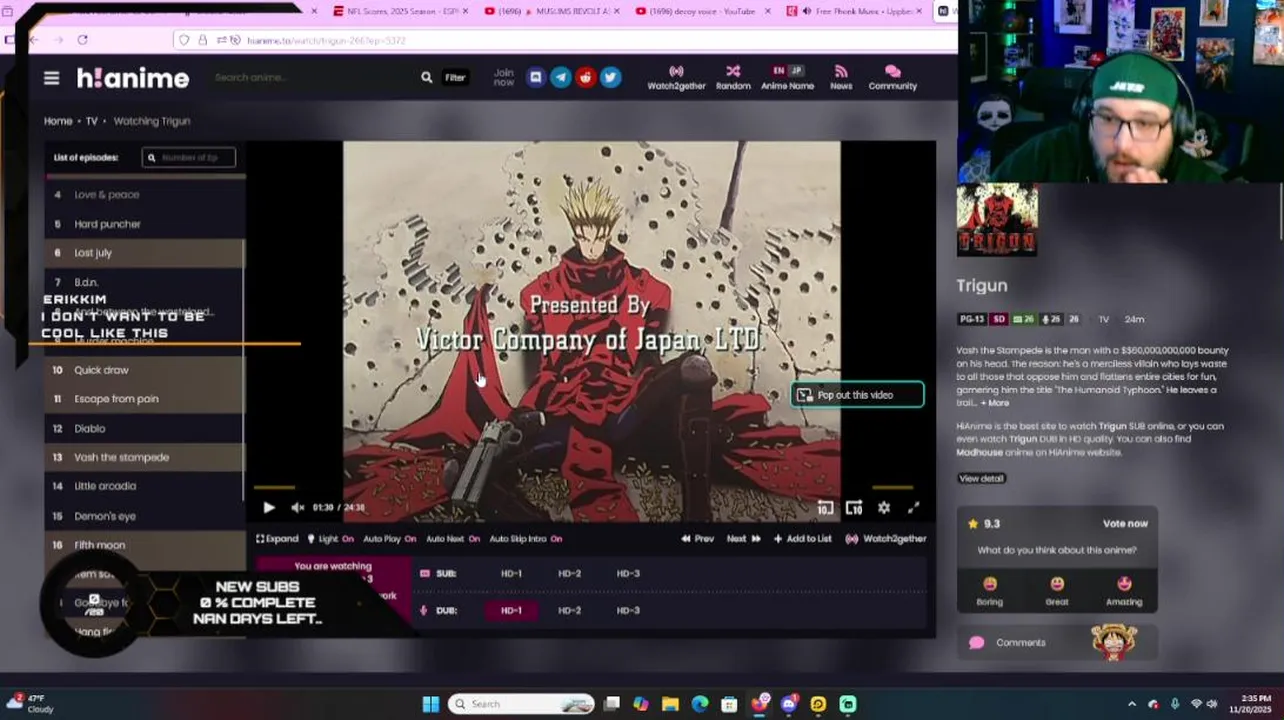
Task: Select the SUB HD-2 server
Action: pos(569,574)
